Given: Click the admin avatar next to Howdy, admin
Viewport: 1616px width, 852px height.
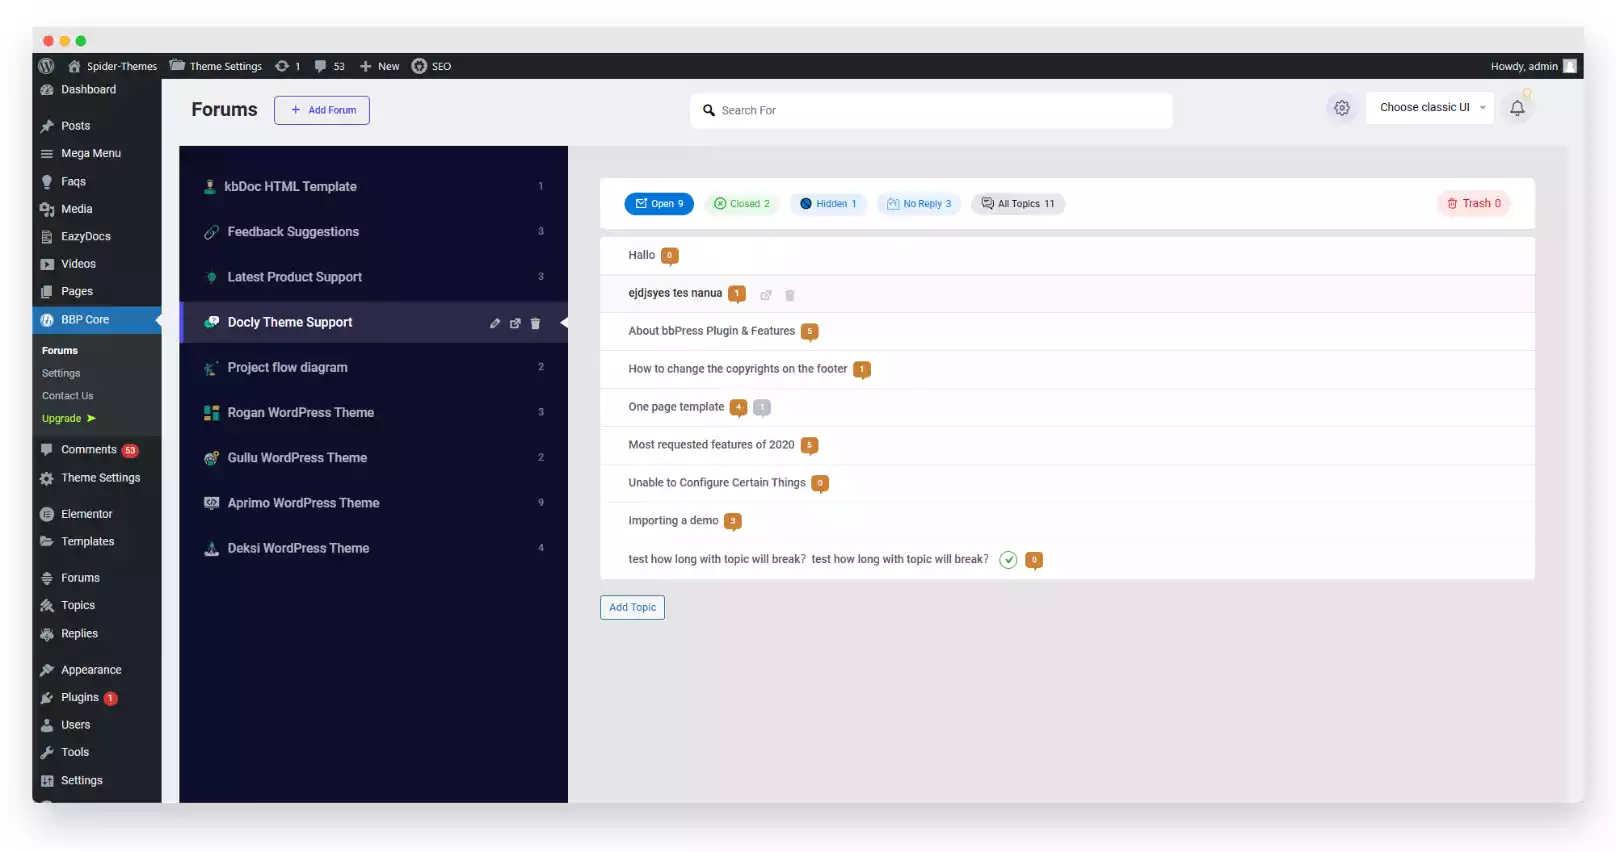Looking at the screenshot, I should pos(1570,66).
